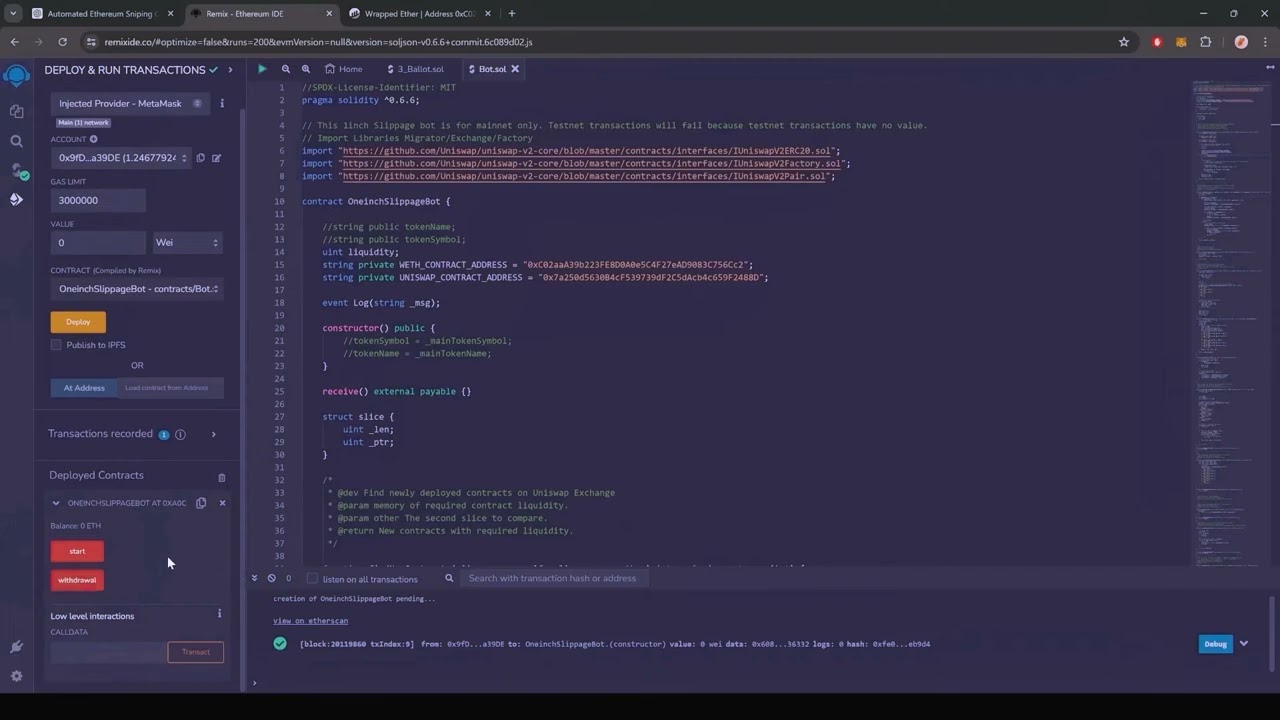This screenshot has height=720, width=1280.
Task: Go back in browser history
Action: pyautogui.click(x=14, y=42)
